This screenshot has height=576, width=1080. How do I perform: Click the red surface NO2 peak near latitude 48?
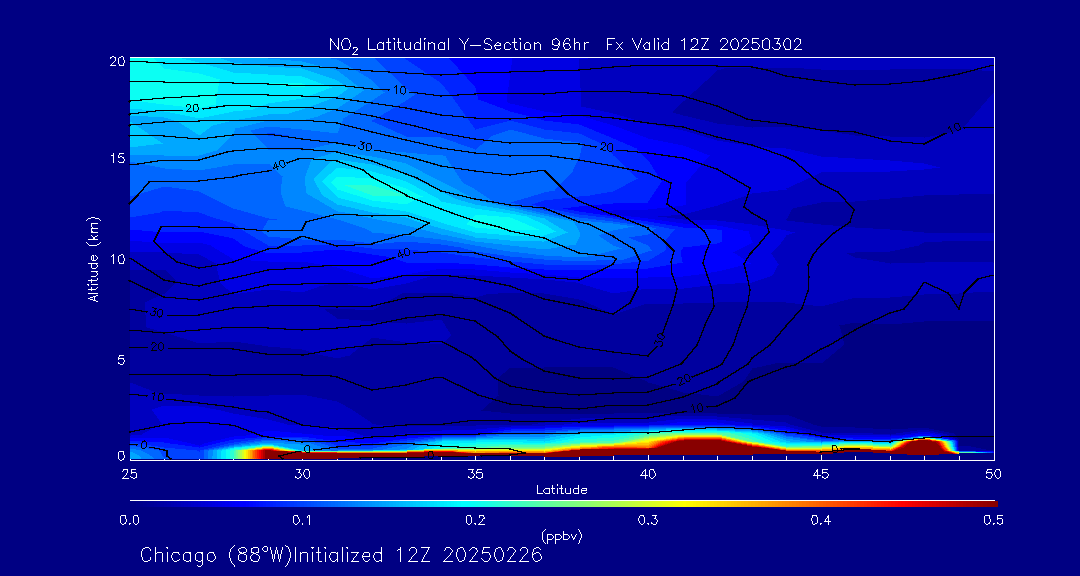(923, 446)
